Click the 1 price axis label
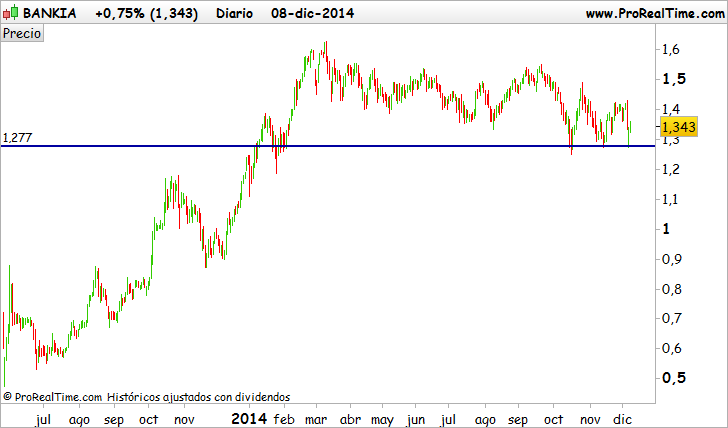 (666, 228)
